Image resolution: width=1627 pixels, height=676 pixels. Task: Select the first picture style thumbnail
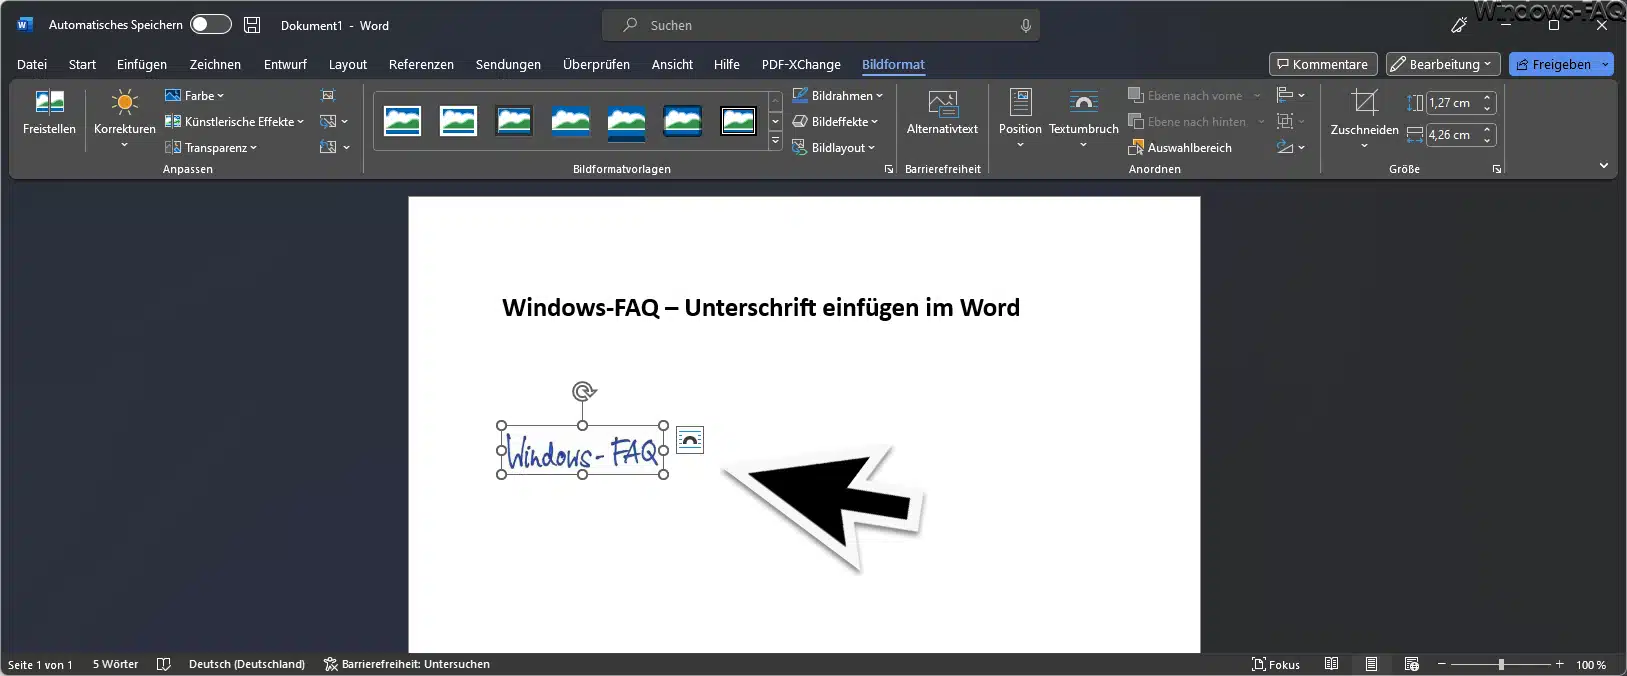click(x=402, y=121)
